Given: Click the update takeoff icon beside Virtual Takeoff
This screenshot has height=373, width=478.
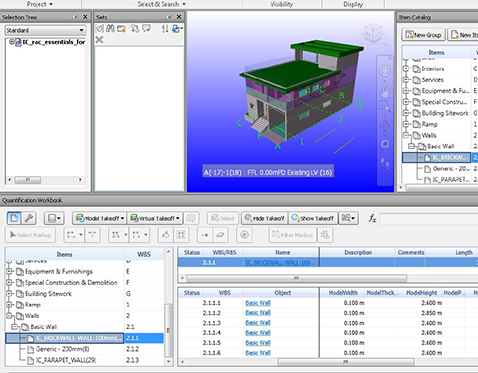Looking at the screenshot, I should tap(191, 218).
